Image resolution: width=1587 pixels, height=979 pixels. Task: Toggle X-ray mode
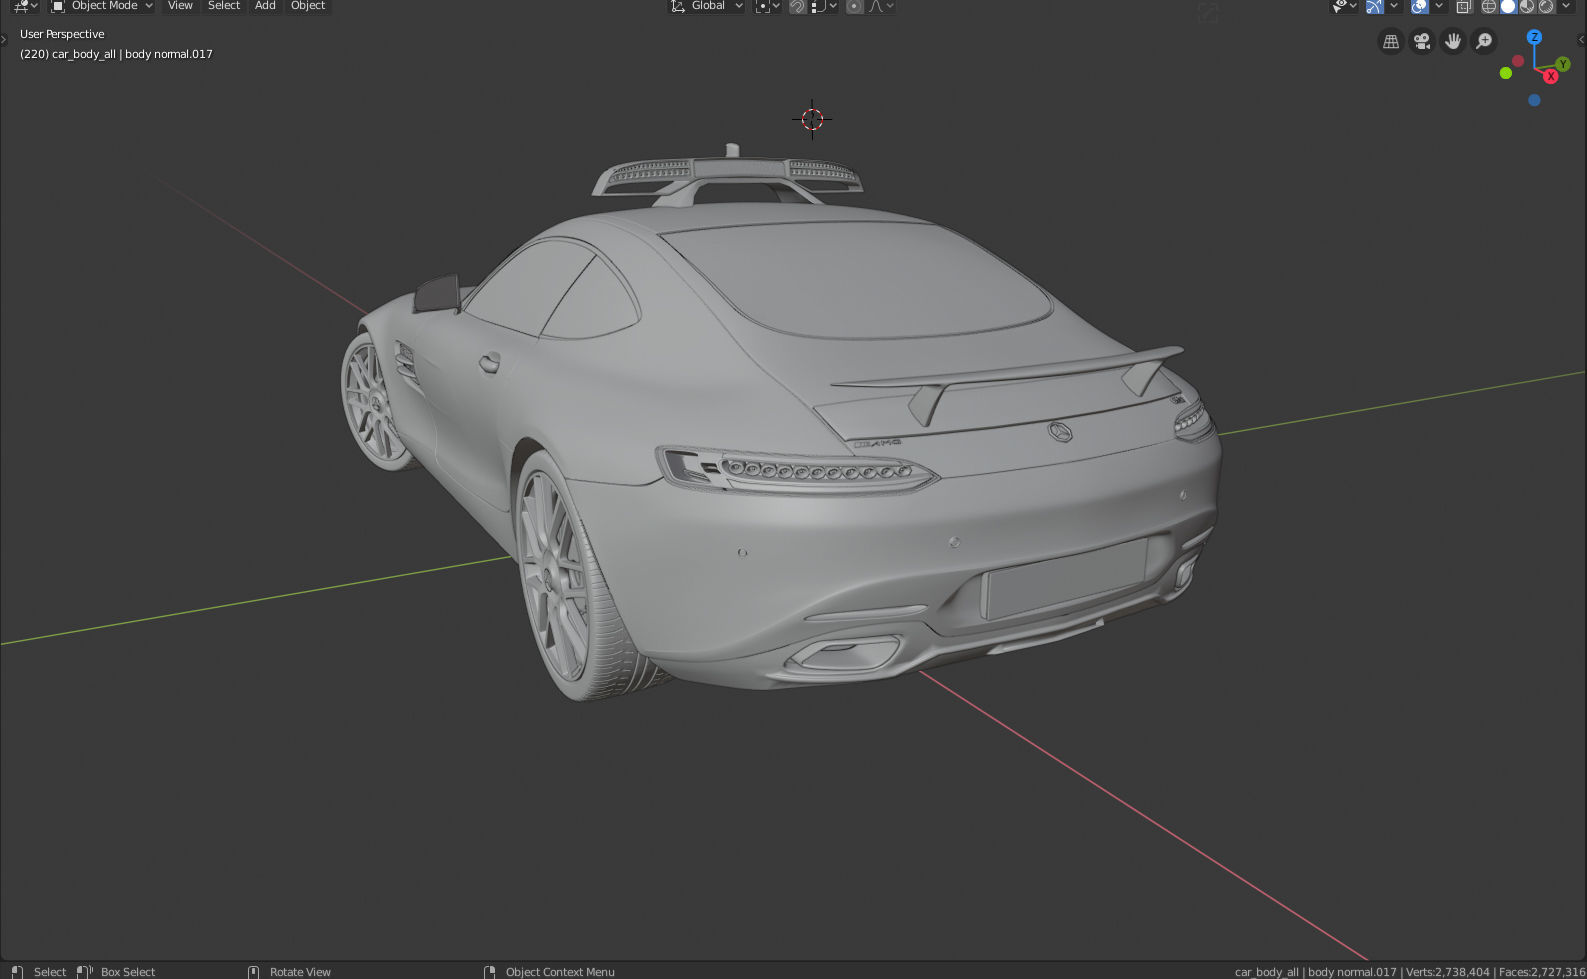(1463, 6)
